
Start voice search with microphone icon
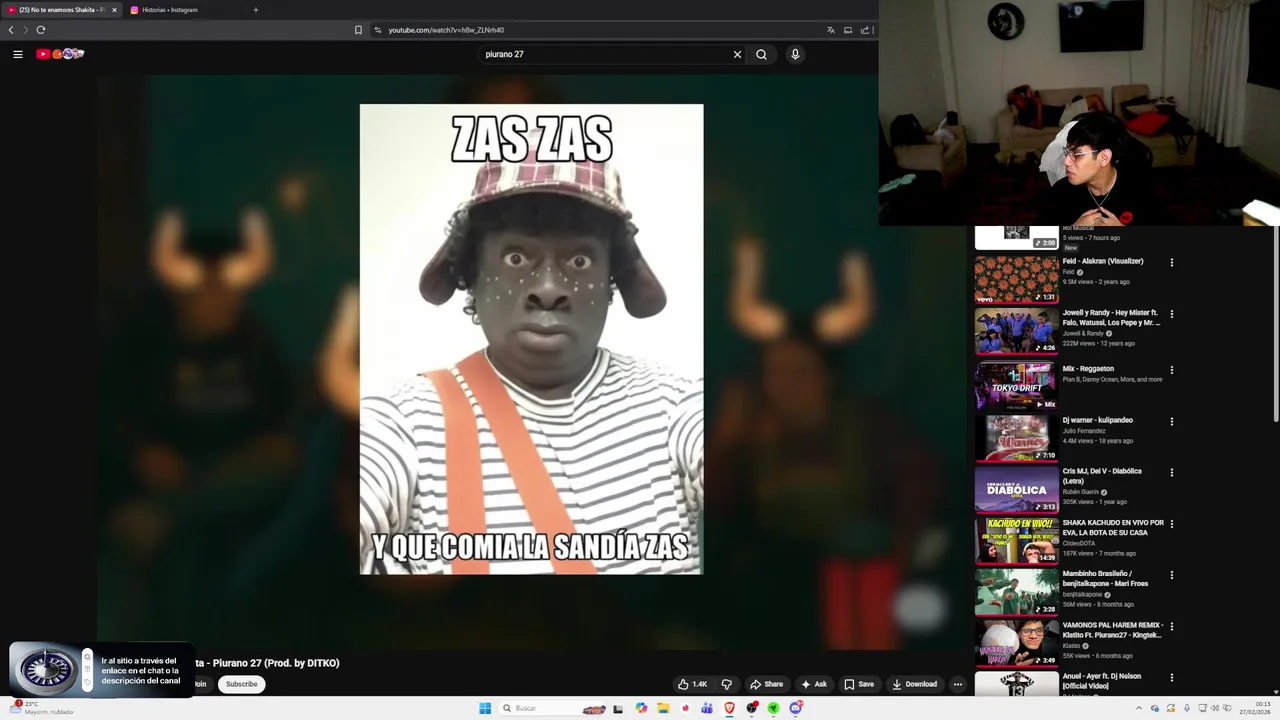coord(795,54)
